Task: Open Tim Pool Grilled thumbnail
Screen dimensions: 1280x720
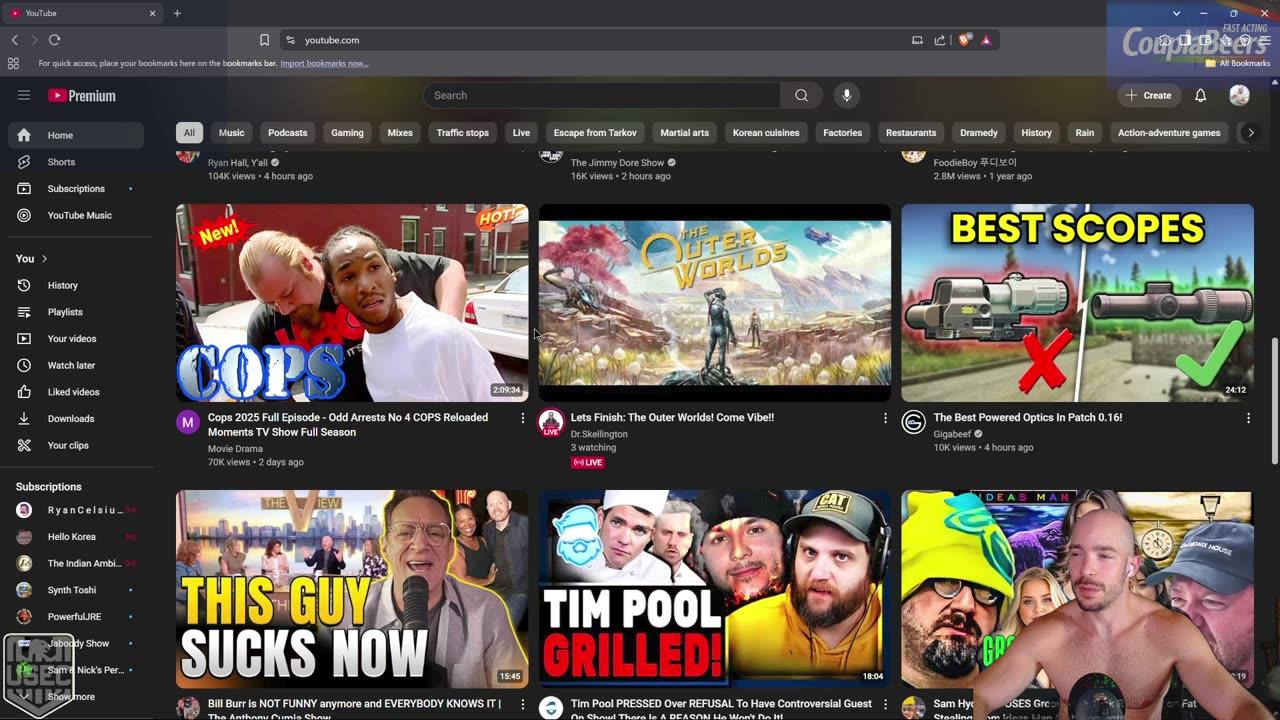Action: click(715, 589)
